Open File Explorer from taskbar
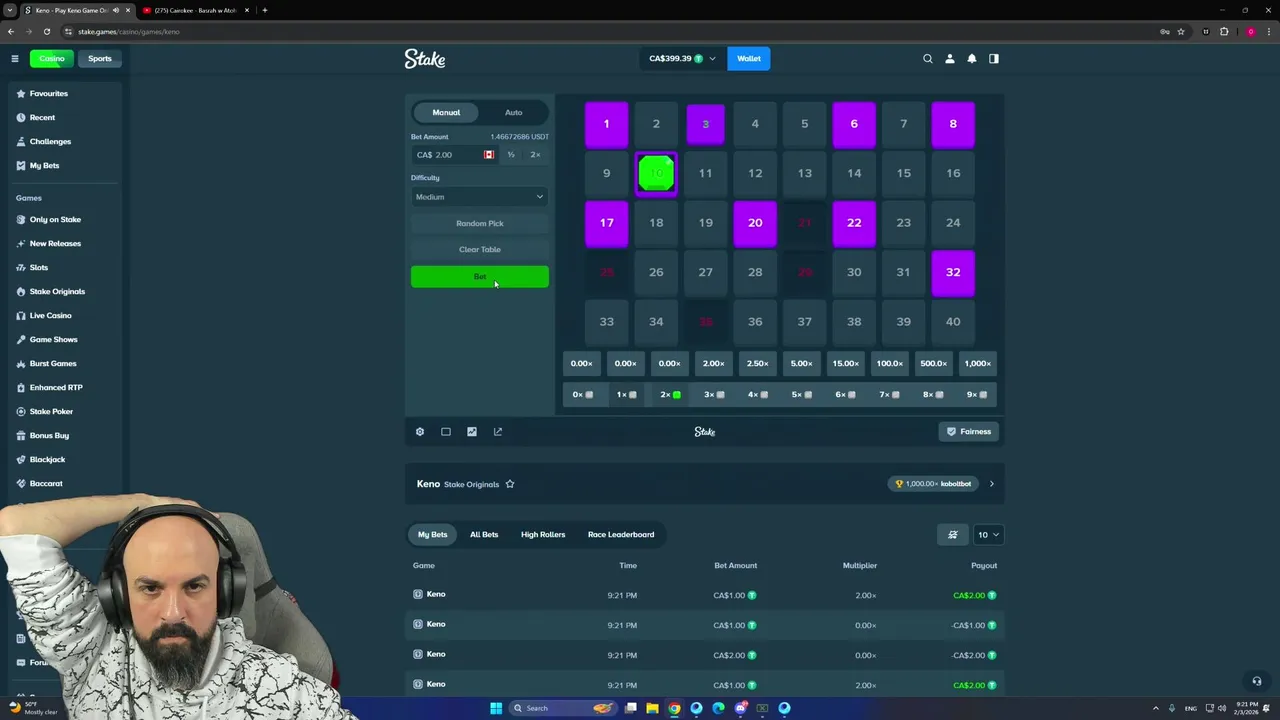The image size is (1280, 720). [653, 708]
